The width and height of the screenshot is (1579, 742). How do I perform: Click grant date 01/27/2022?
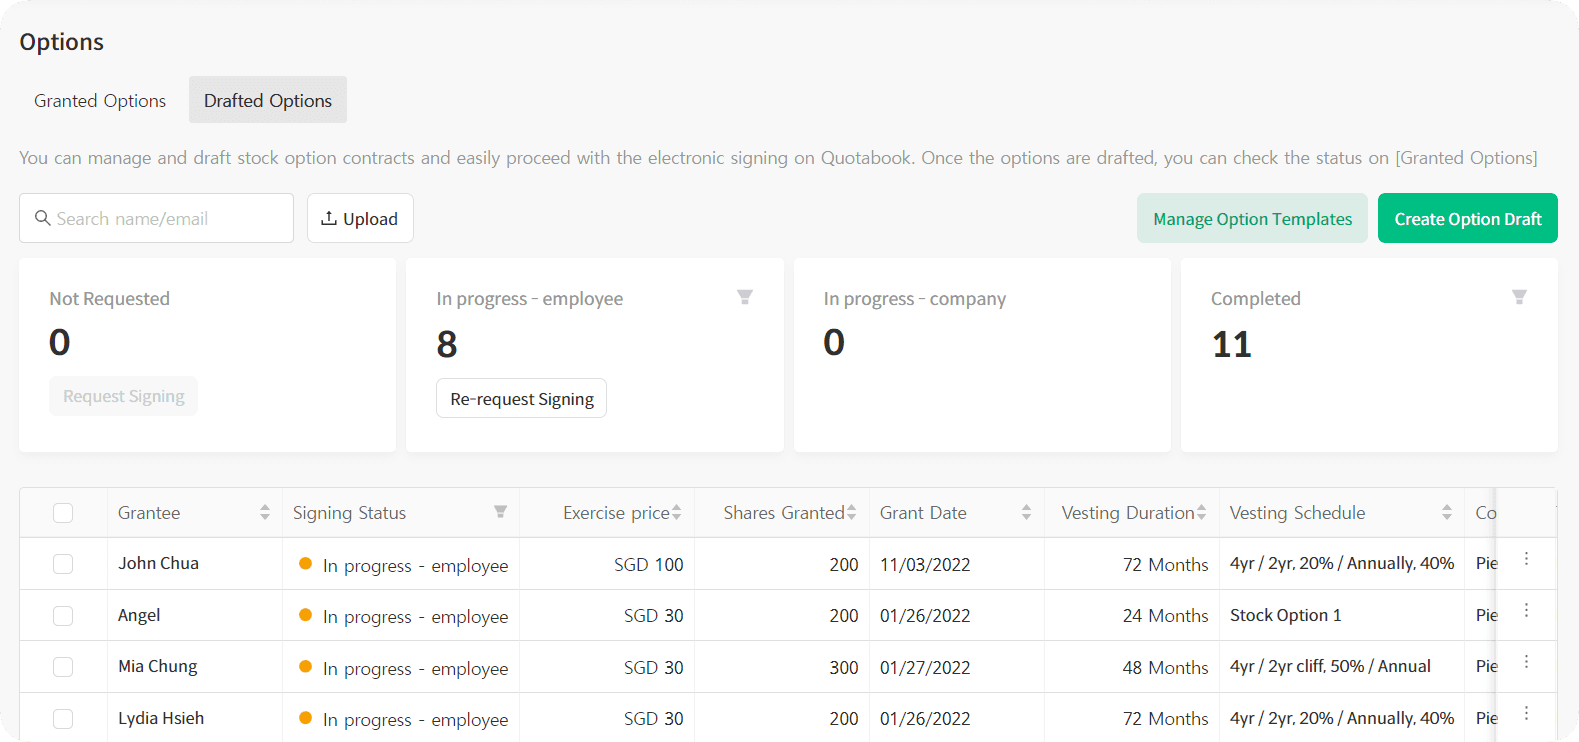coord(925,667)
